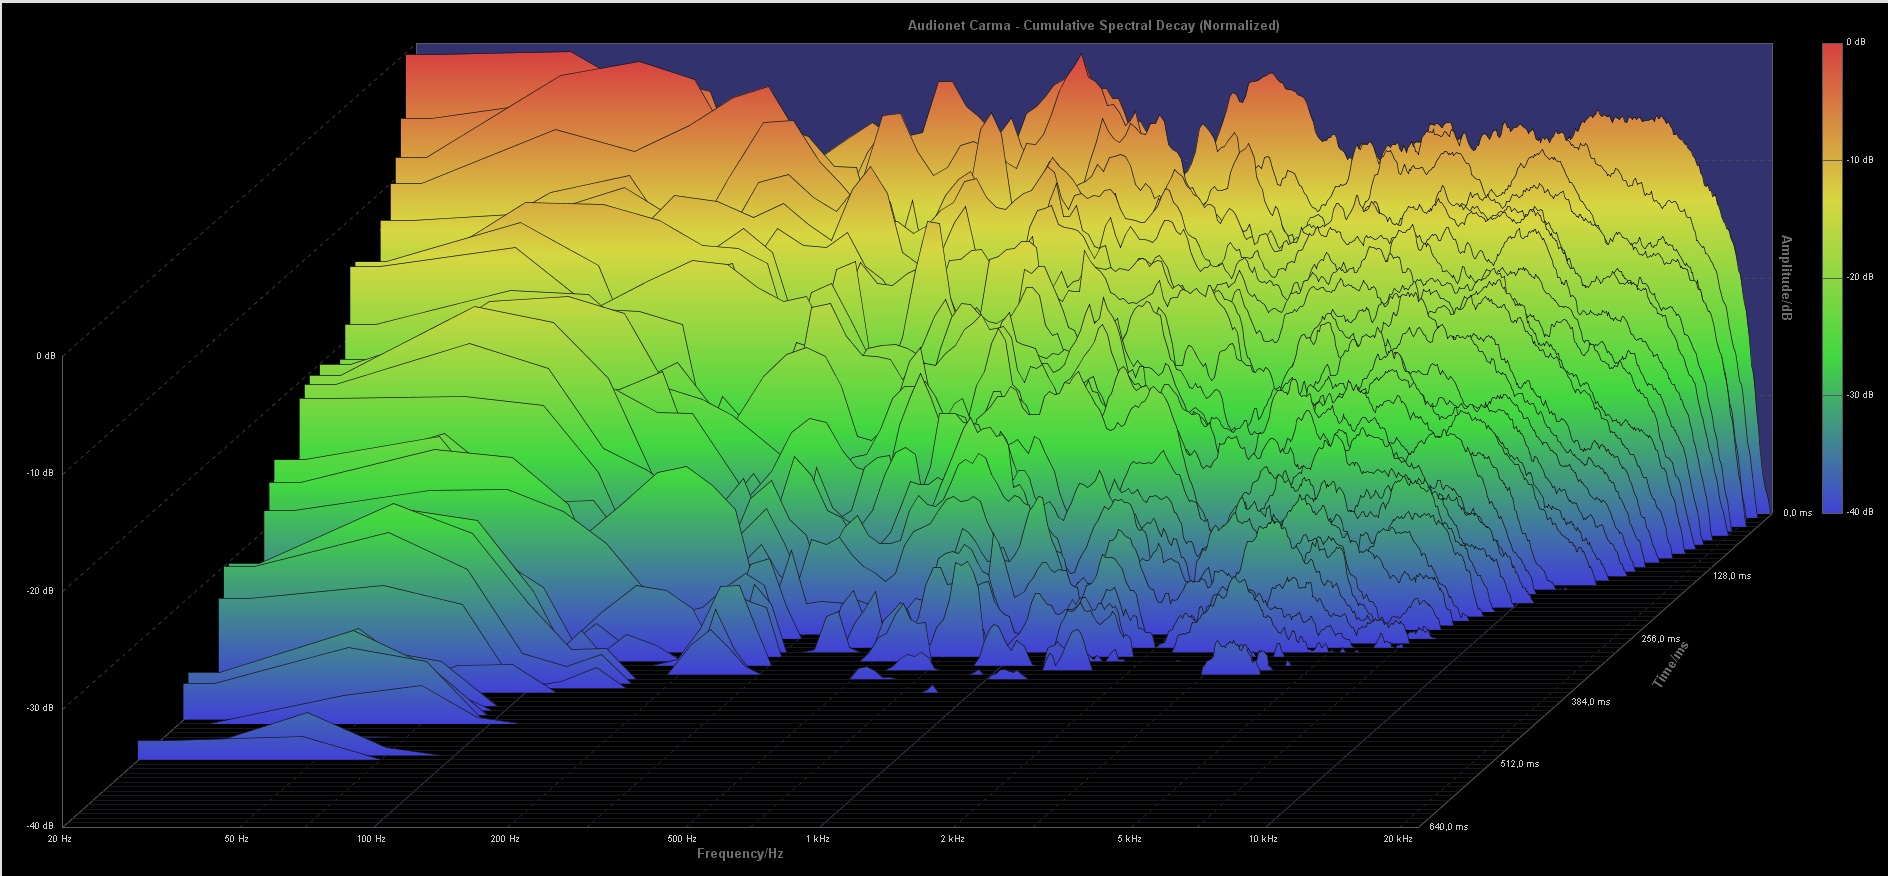Screen dimensions: 1888x876
Task: Click the vertical Amplitude/dB axis label
Action: pyautogui.click(x=1785, y=278)
